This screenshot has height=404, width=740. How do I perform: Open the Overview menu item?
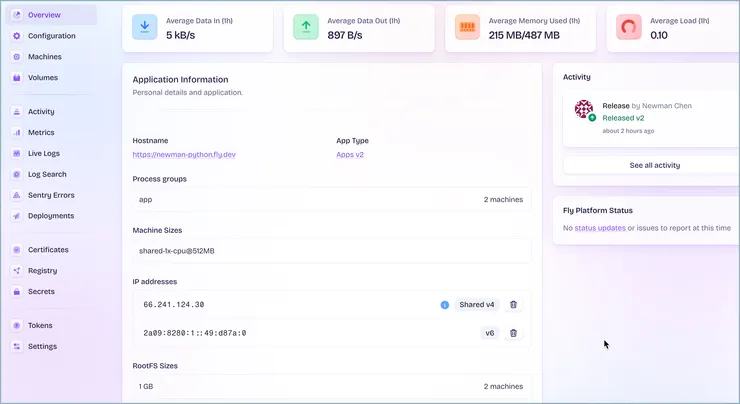click(x=51, y=15)
